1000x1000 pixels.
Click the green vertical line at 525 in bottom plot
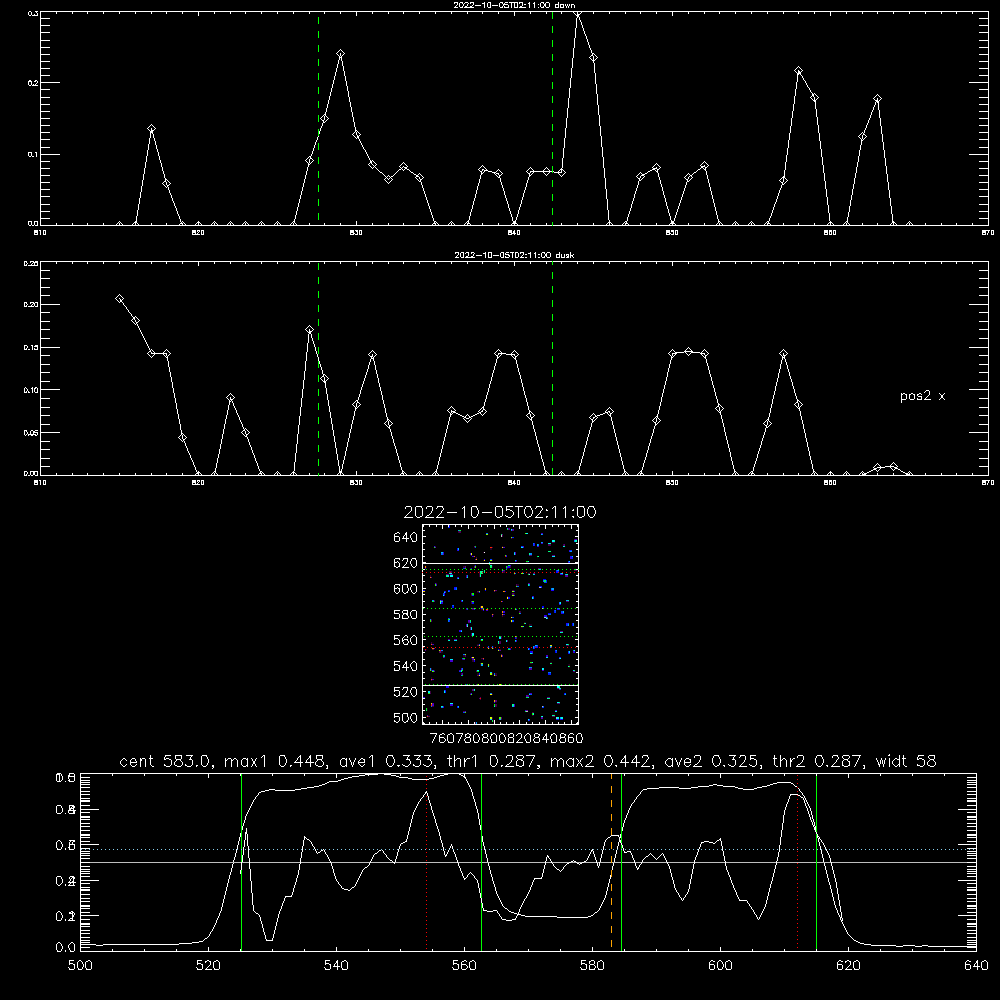(241, 861)
